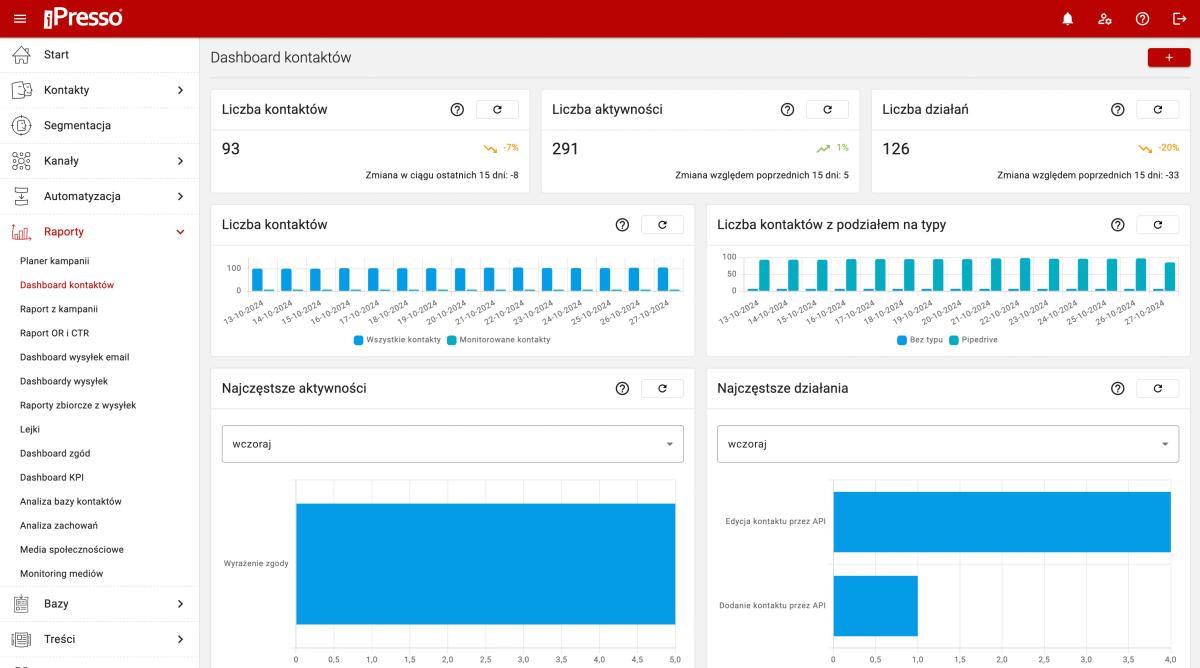Show help for the Liczba aktywności card
The height and width of the screenshot is (668, 1200).
(787, 110)
